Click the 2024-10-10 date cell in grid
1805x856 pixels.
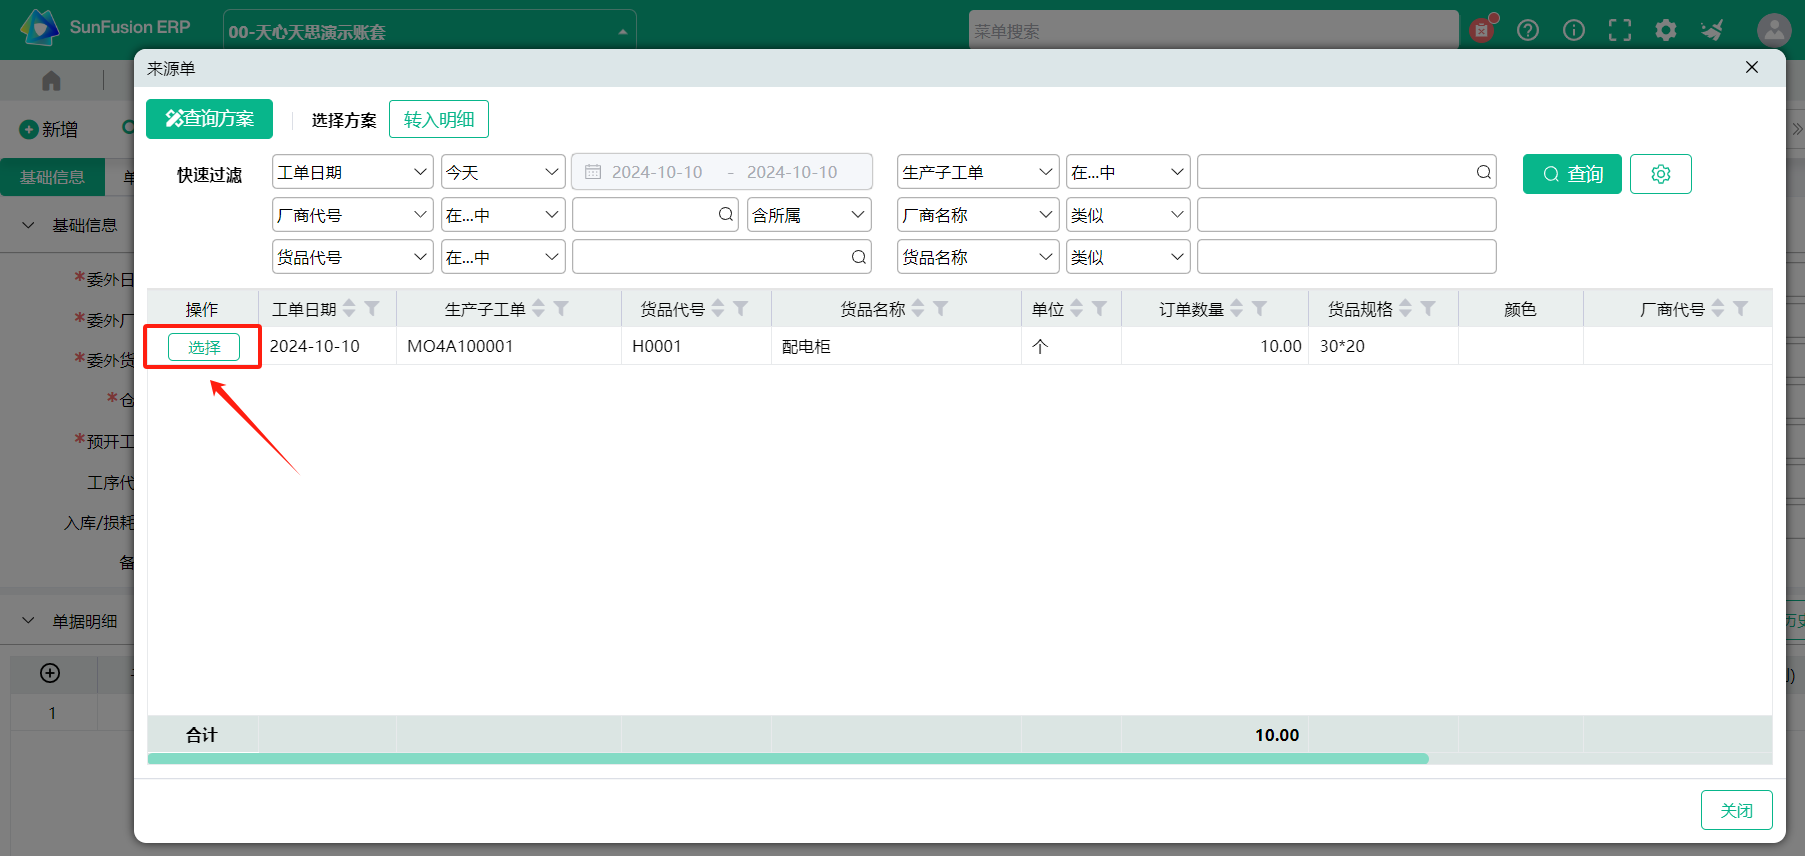(x=328, y=346)
